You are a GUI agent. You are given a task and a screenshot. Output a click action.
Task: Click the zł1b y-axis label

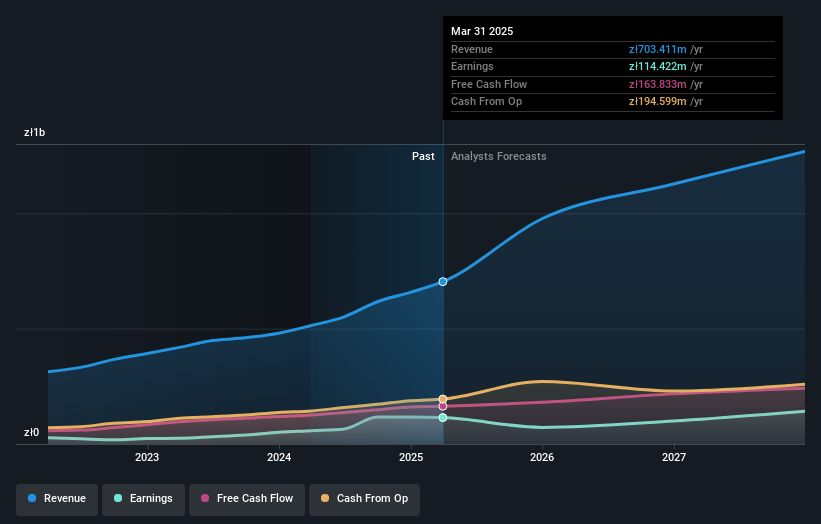(35, 132)
